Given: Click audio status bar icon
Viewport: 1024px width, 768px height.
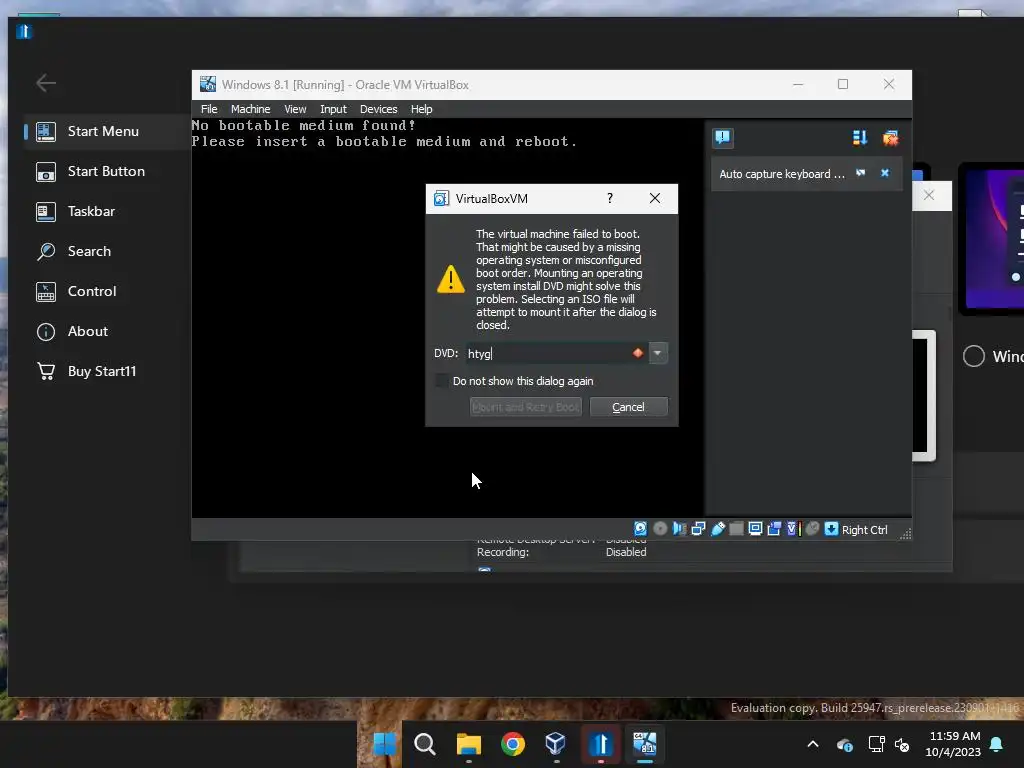Looking at the screenshot, I should click(679, 529).
